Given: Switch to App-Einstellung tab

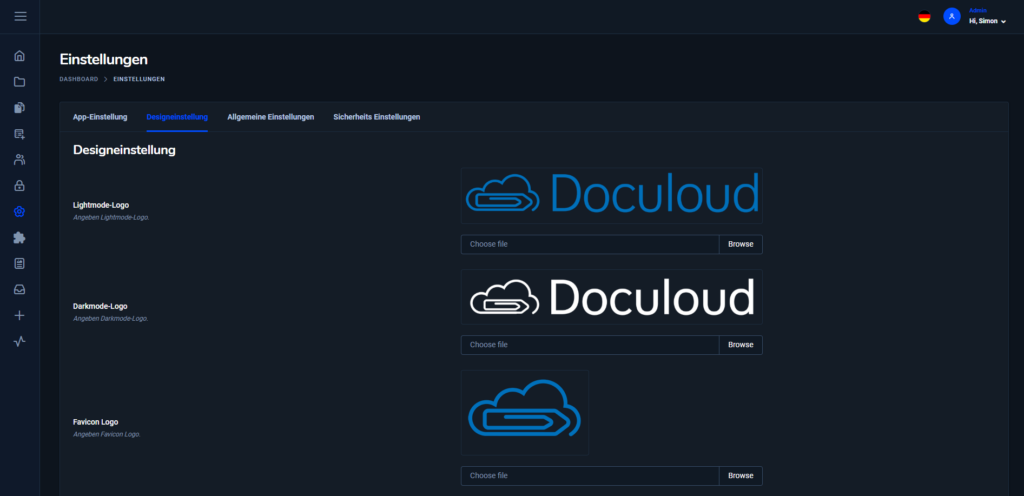Looking at the screenshot, I should tap(100, 117).
